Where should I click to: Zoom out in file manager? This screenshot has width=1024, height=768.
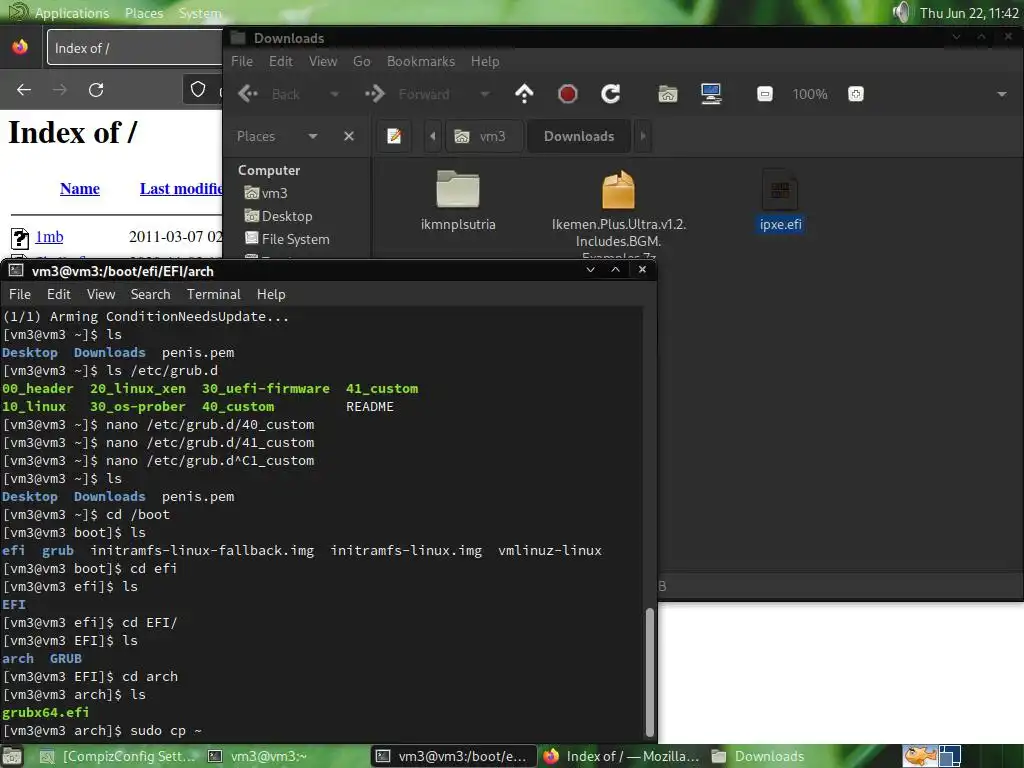coord(765,94)
